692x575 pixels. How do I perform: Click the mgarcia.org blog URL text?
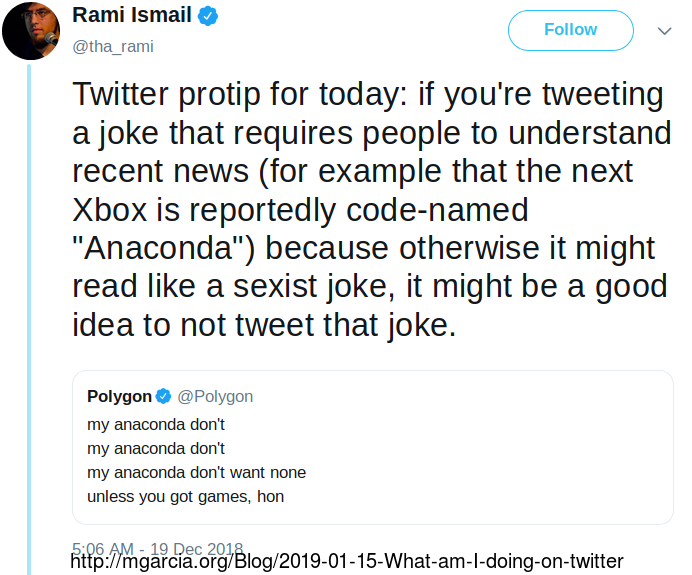[347, 562]
